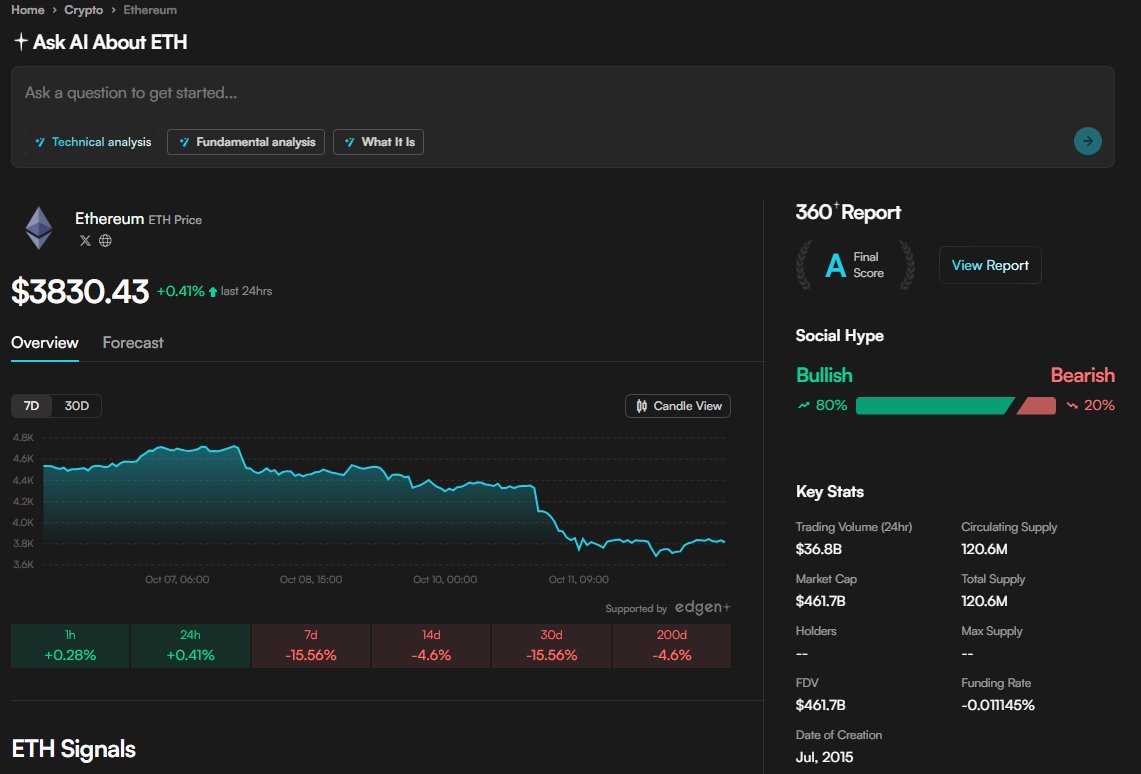
Task: Click the Ethereum logo icon
Action: 38,227
